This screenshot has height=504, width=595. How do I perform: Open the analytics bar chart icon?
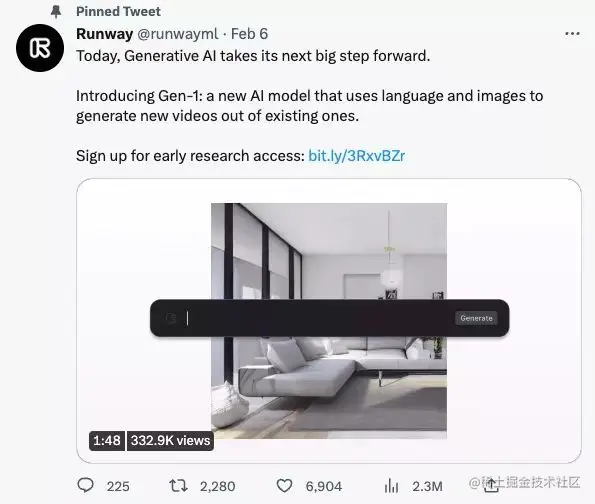tap(392, 485)
